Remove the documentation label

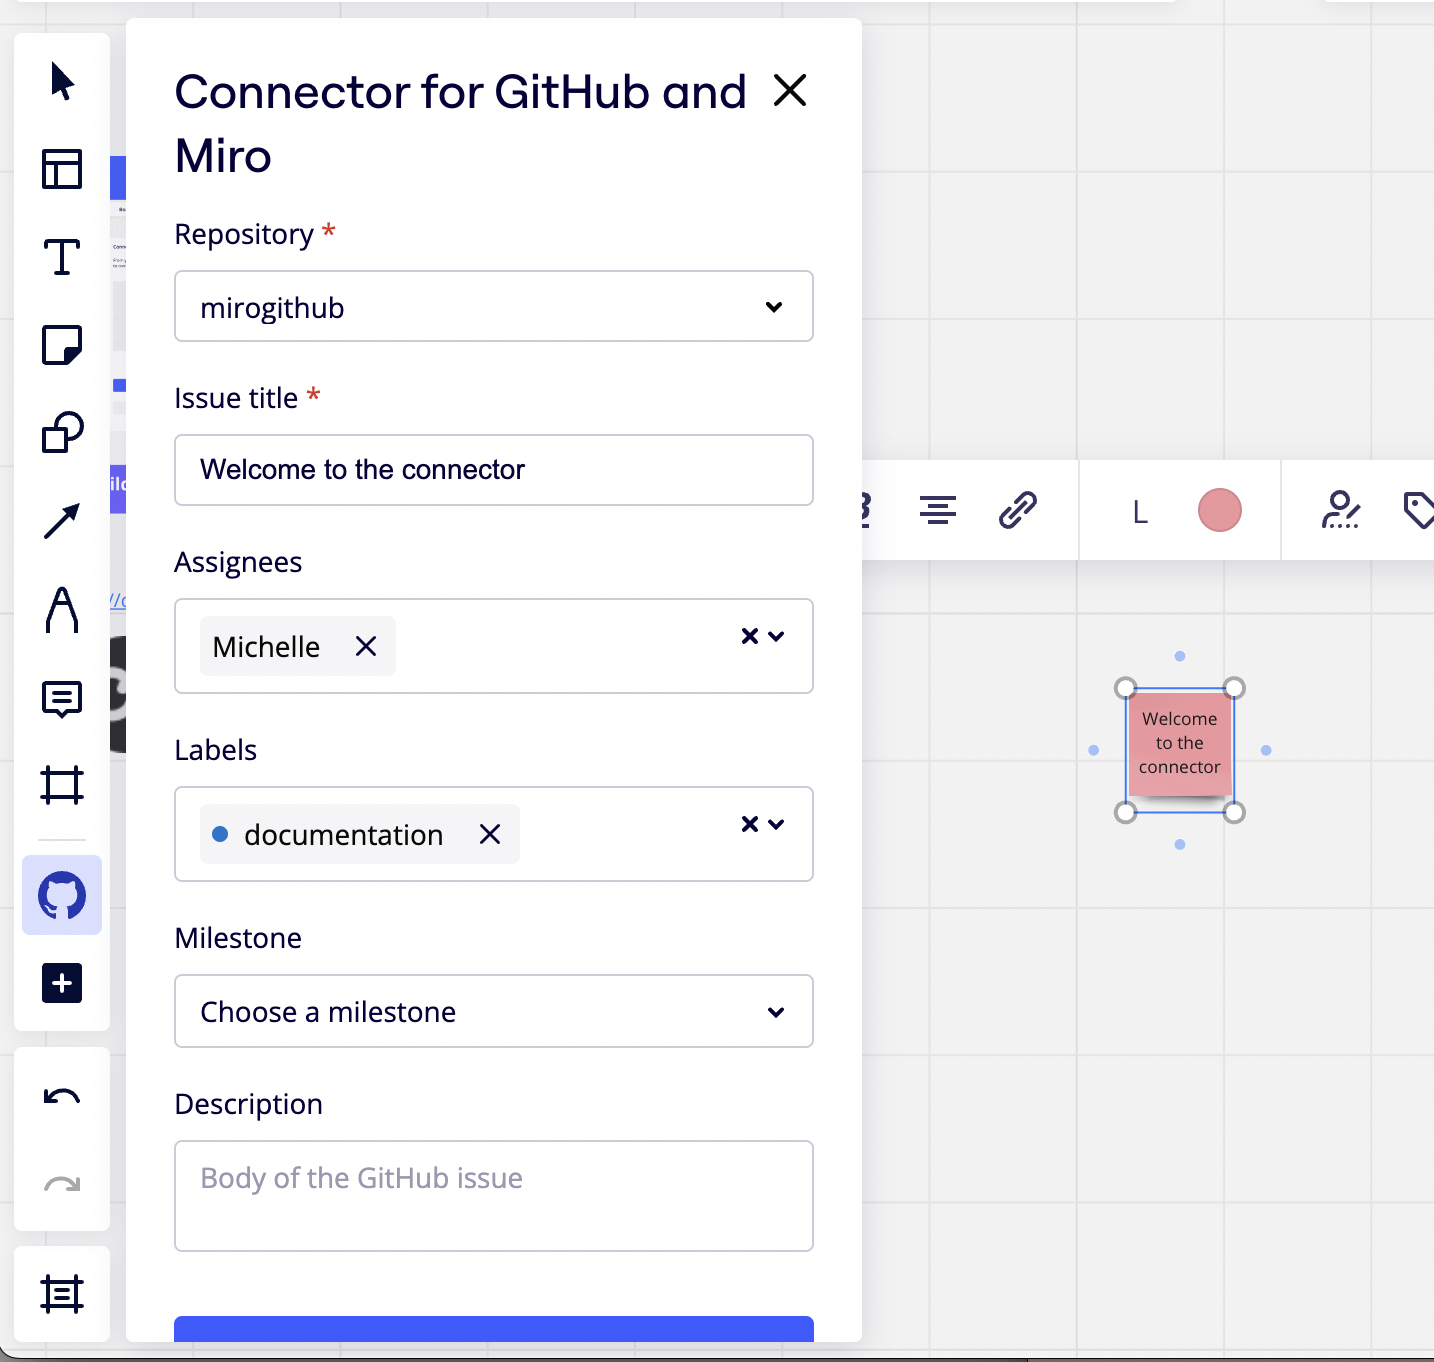click(x=490, y=834)
